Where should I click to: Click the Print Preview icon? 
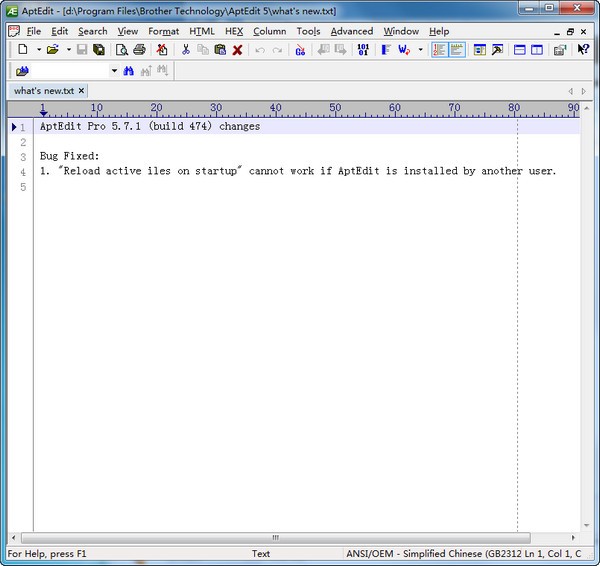[121, 50]
